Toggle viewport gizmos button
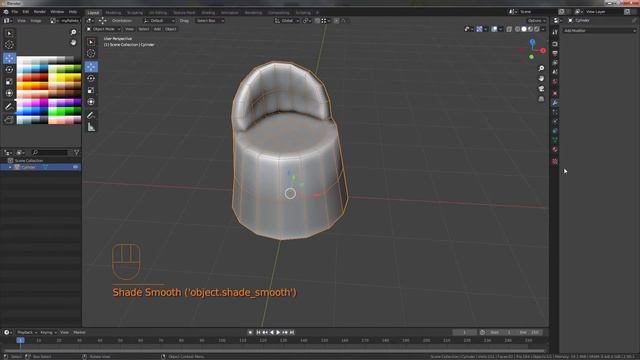 point(480,29)
